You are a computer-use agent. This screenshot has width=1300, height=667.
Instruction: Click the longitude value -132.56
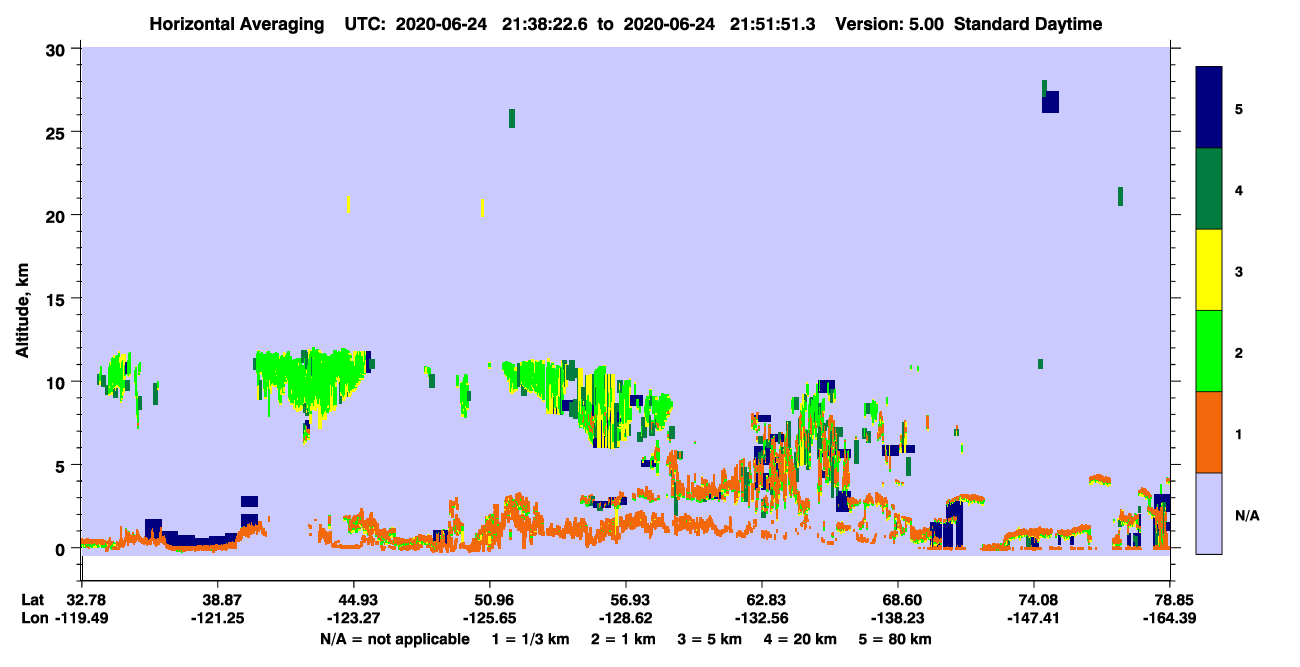point(762,619)
